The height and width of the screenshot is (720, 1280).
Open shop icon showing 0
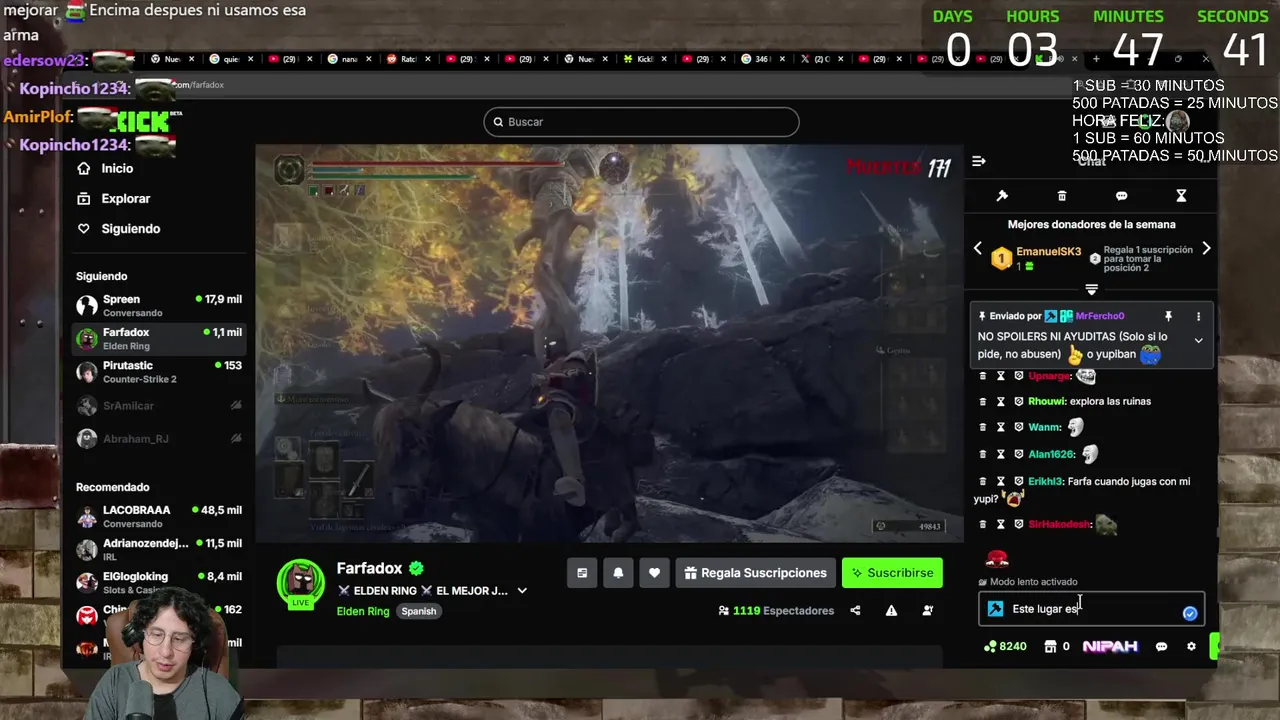point(1058,646)
